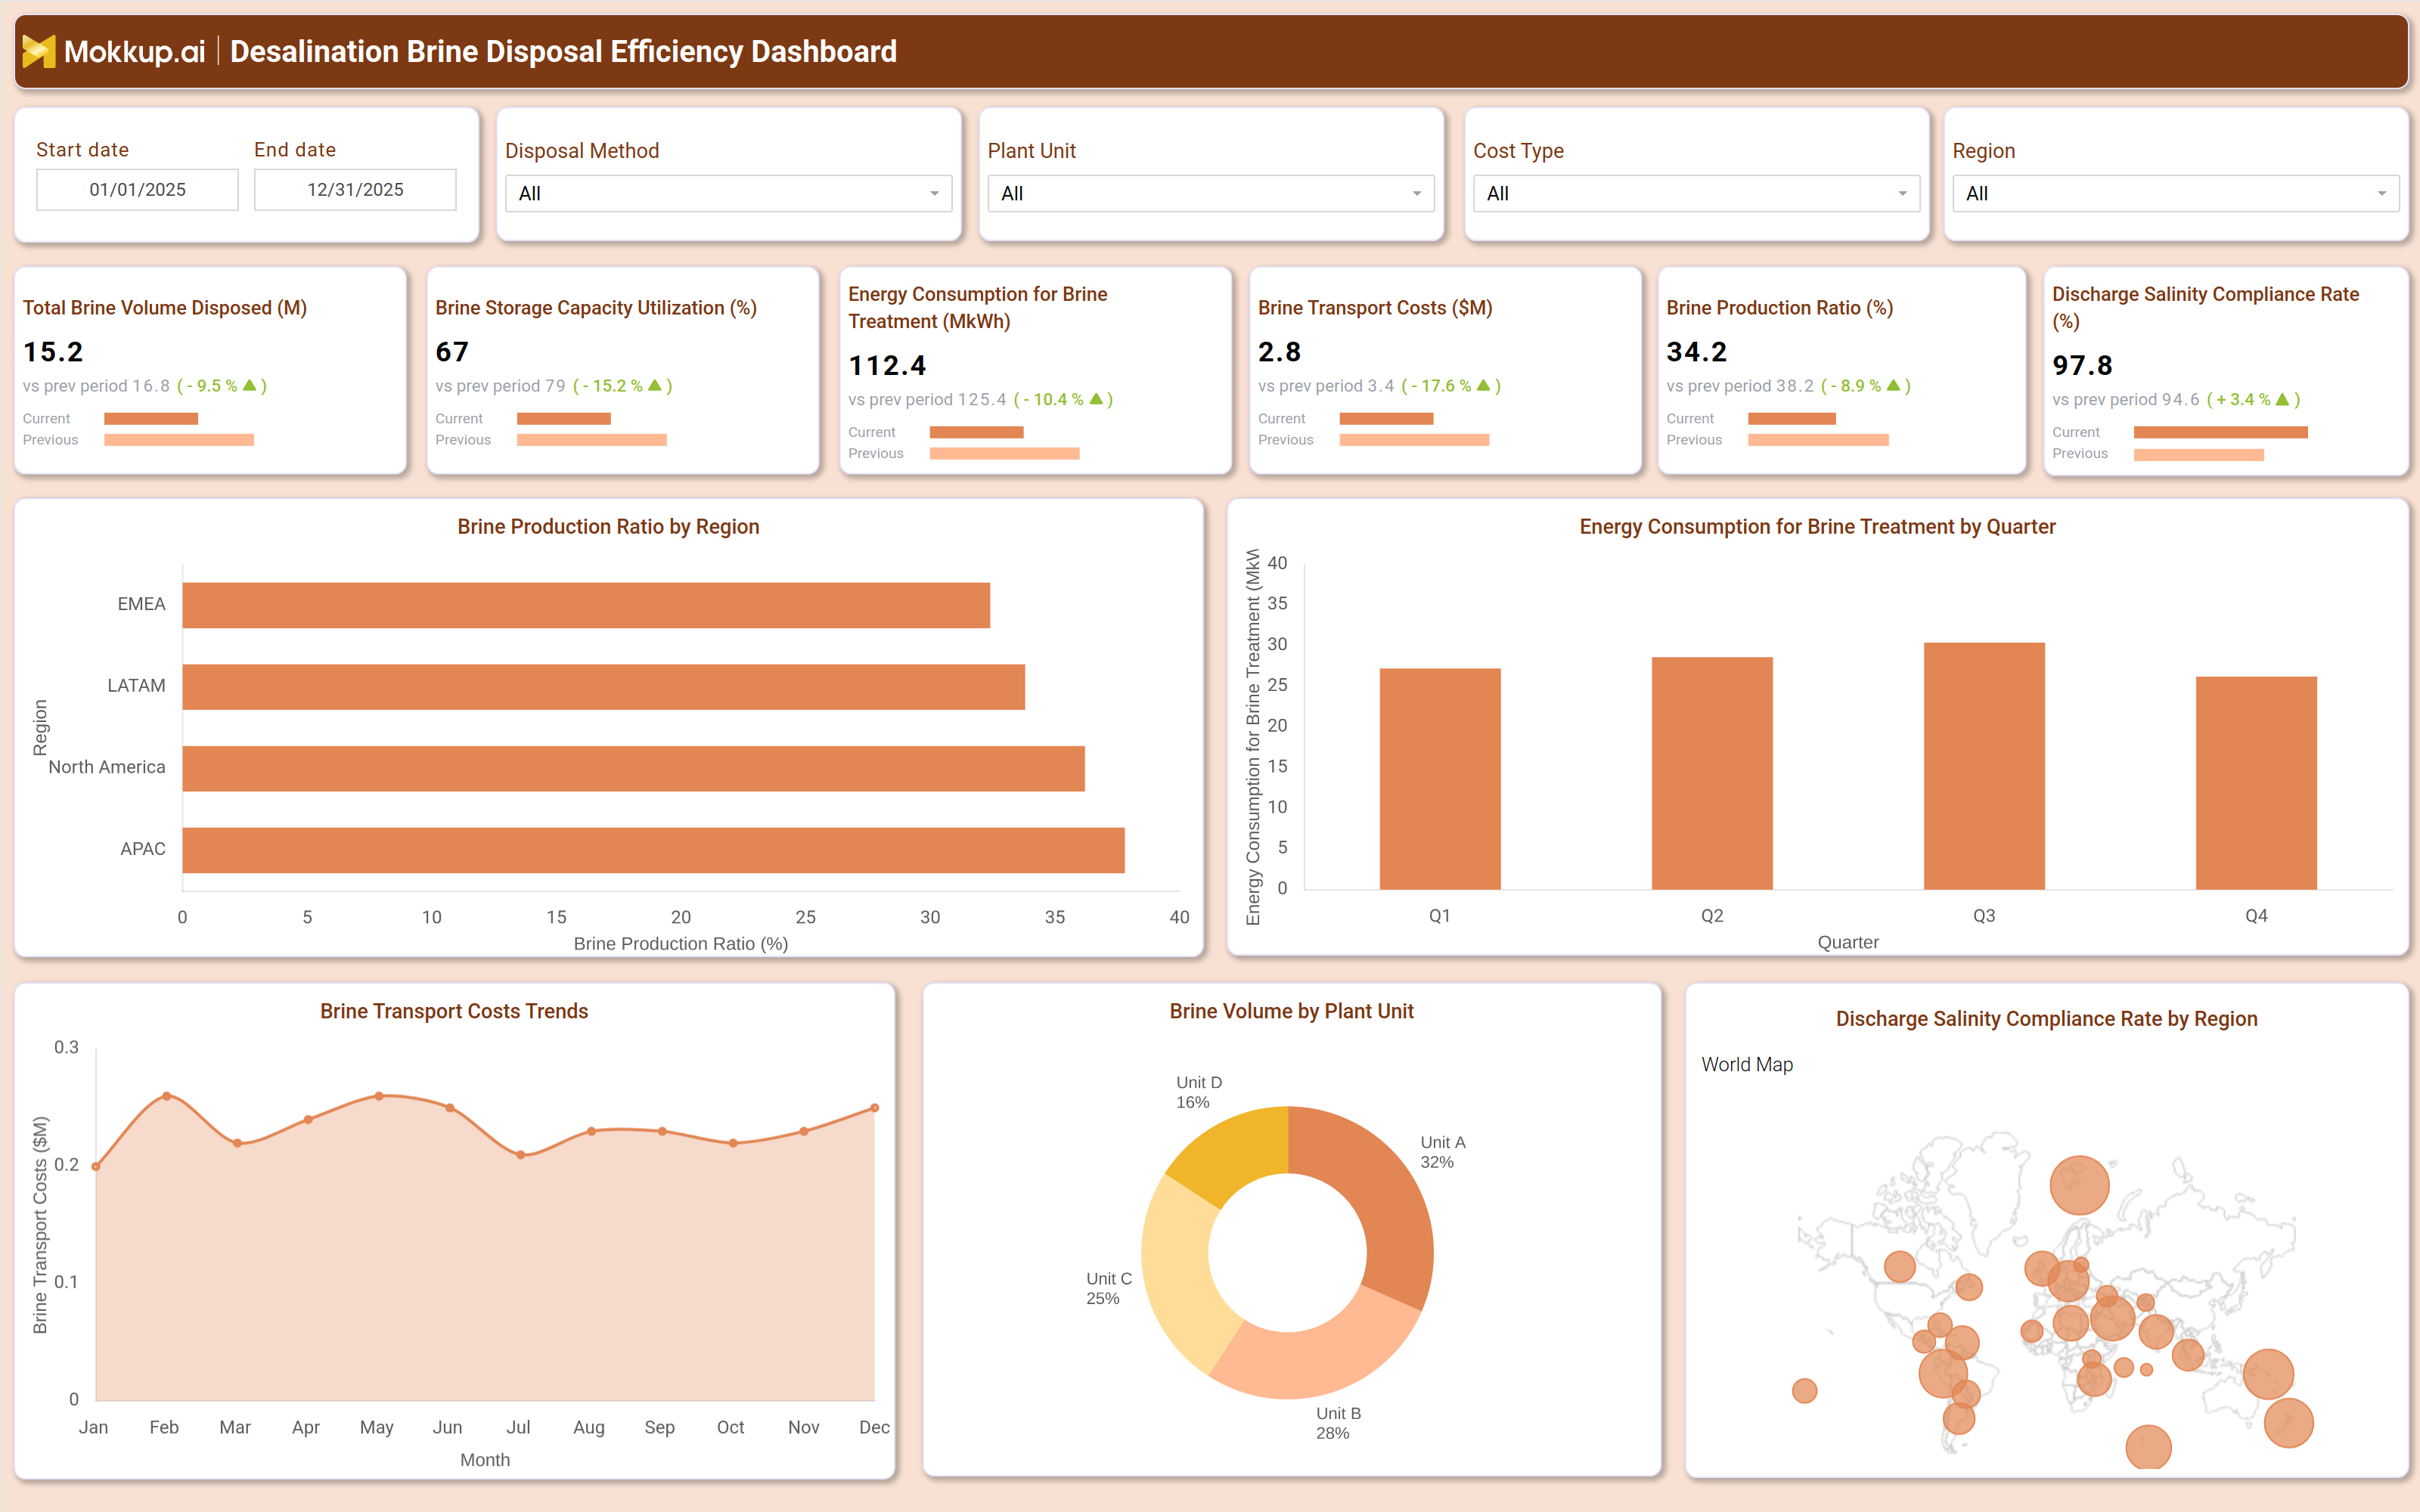
Task: Click the 'Unit D 16%' donut label
Action: click(x=1198, y=1092)
